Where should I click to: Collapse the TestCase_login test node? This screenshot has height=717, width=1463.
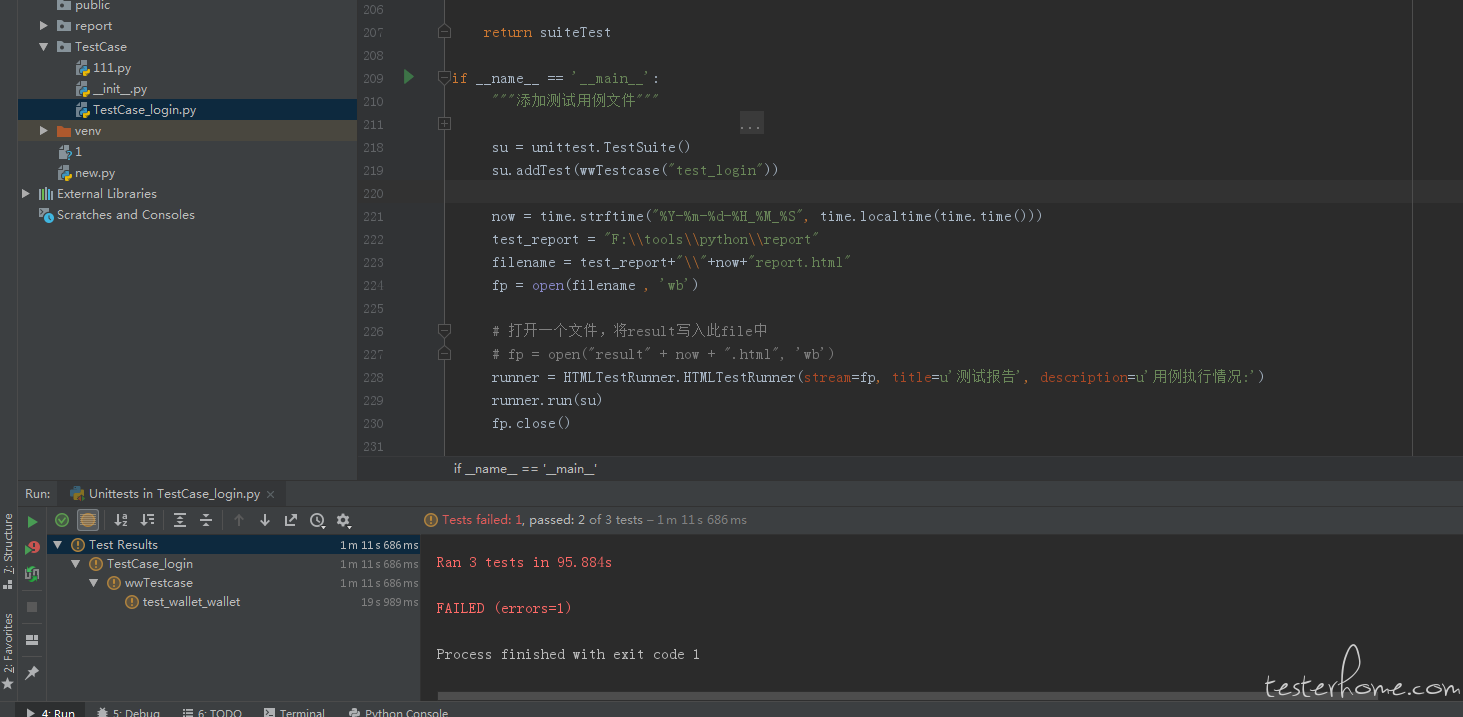(75, 564)
